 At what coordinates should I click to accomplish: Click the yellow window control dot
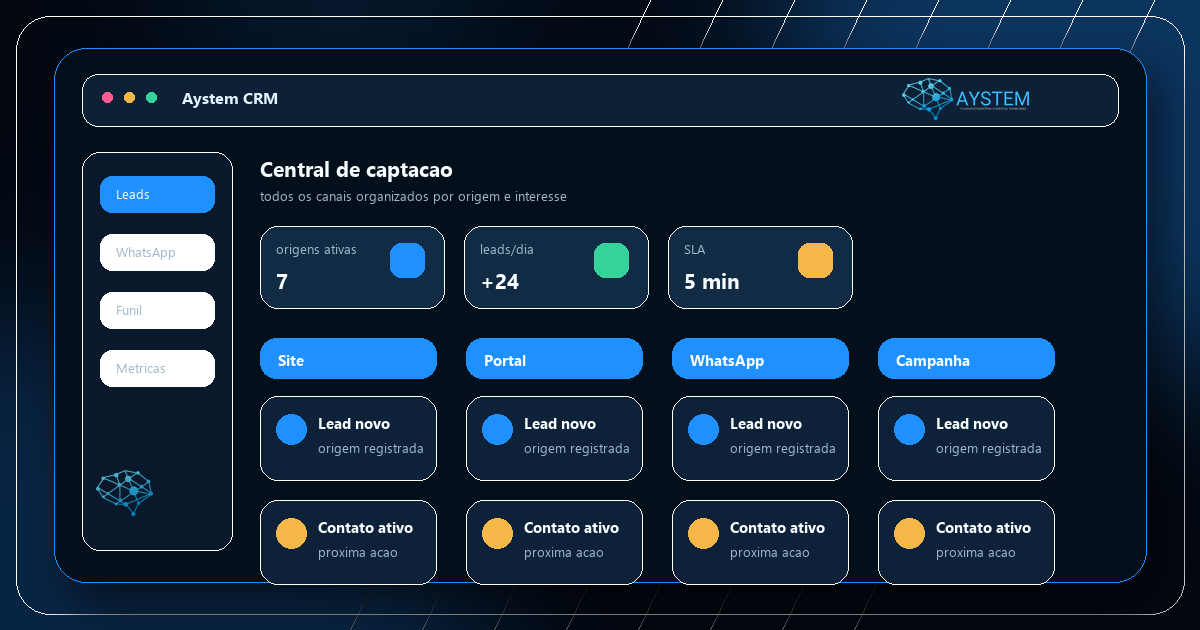[129, 98]
